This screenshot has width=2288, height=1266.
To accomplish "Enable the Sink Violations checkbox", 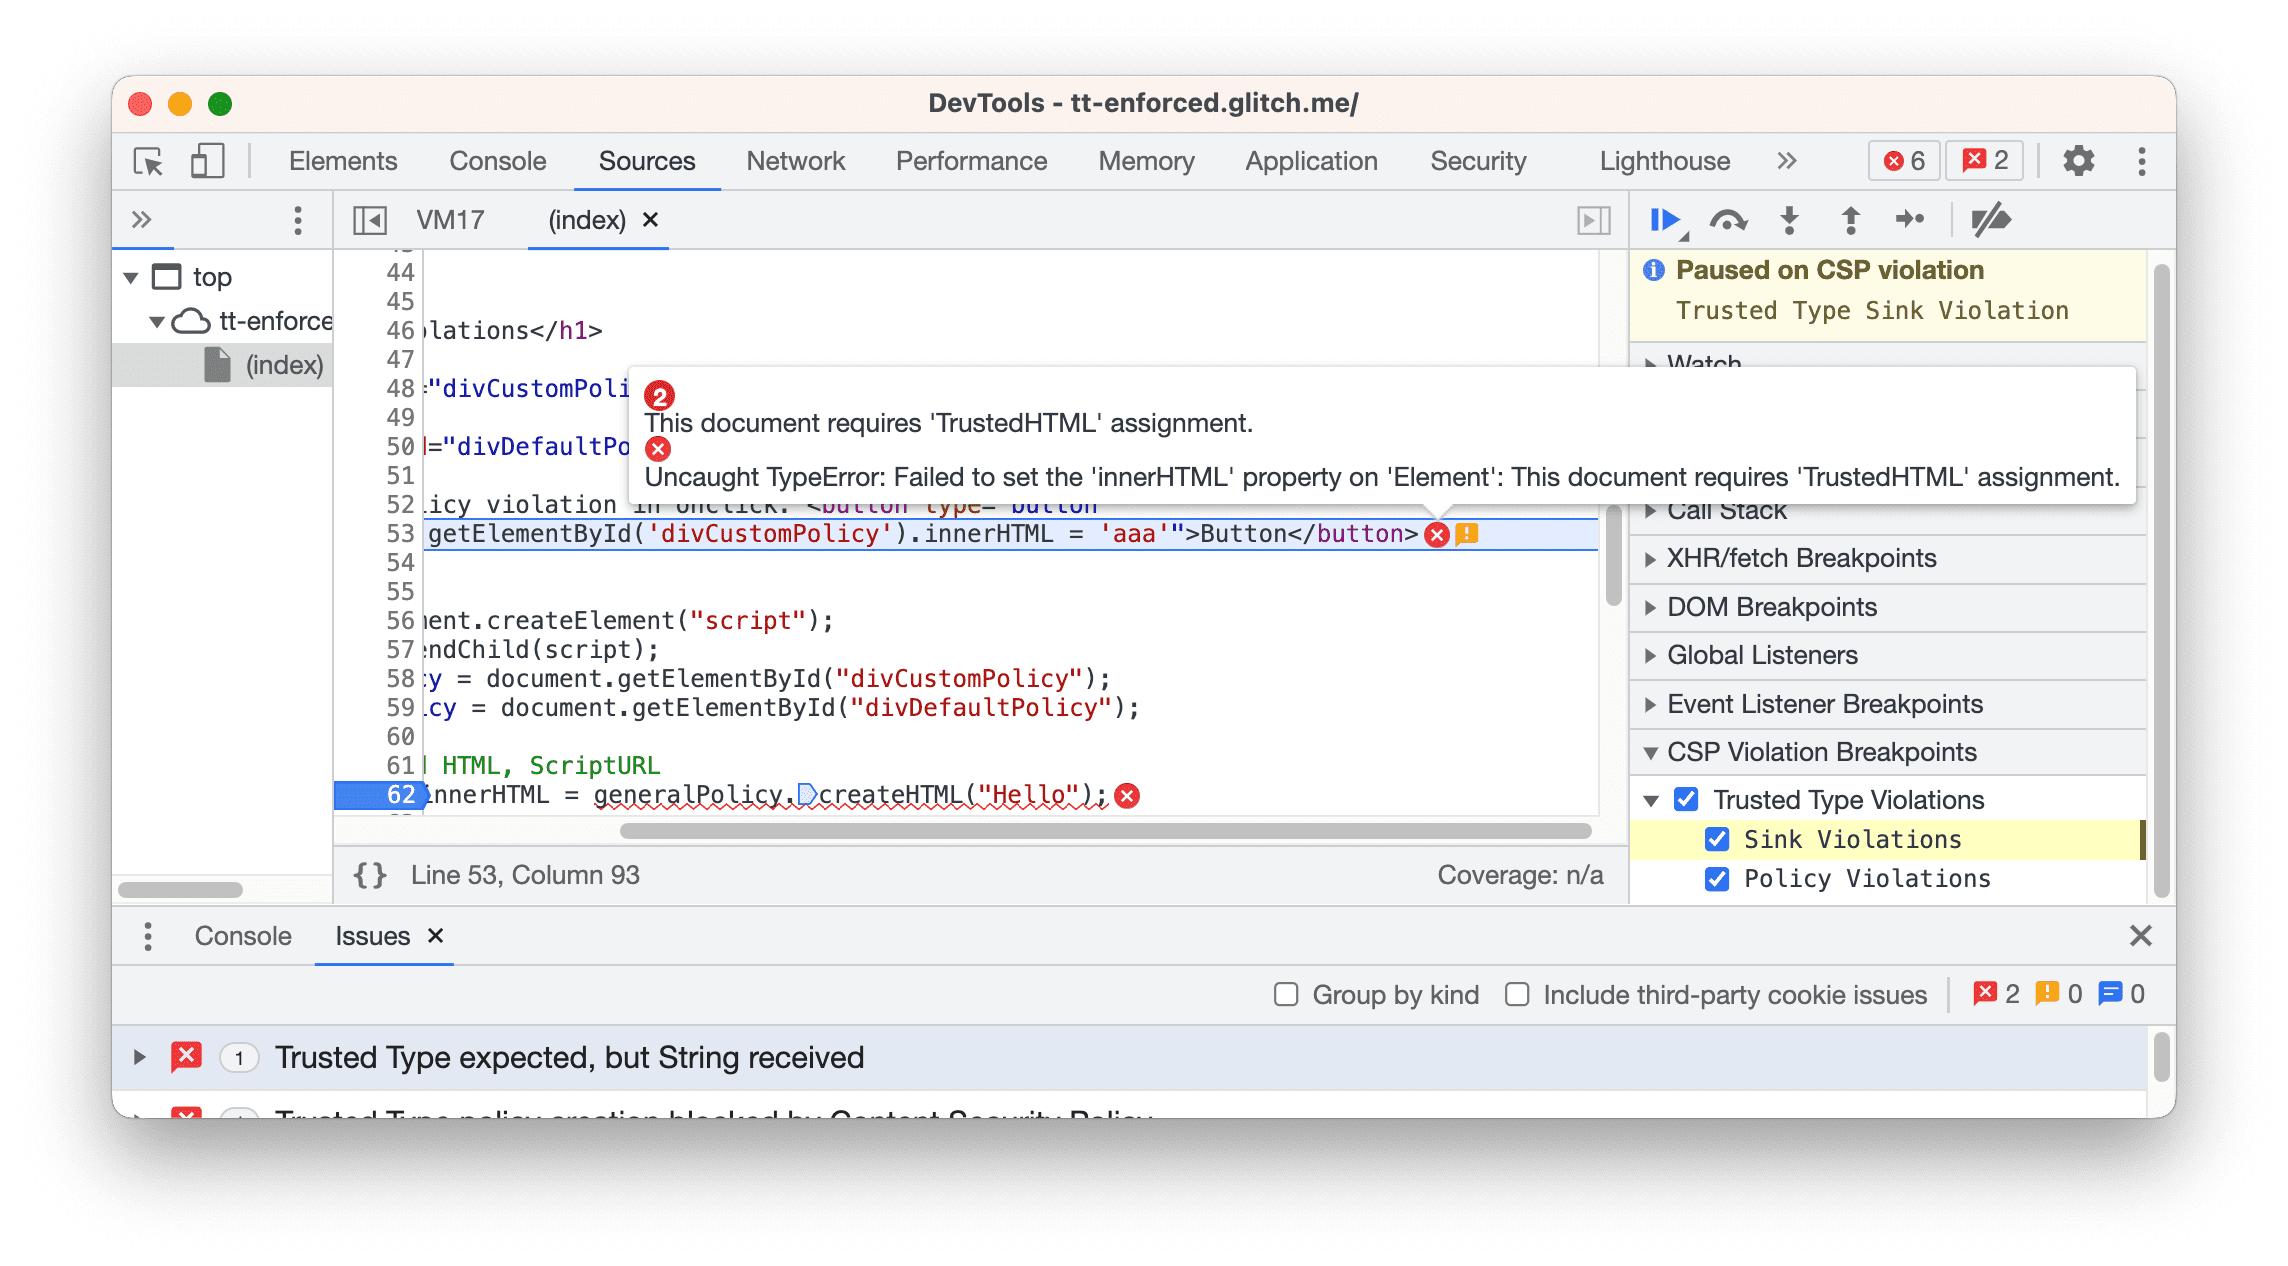I will [1714, 840].
